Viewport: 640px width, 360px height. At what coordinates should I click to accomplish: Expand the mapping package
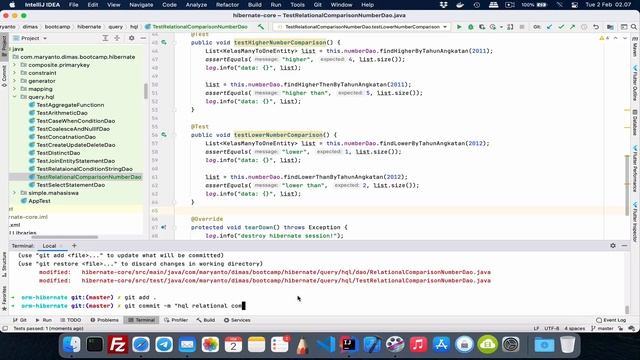click(x=14, y=89)
